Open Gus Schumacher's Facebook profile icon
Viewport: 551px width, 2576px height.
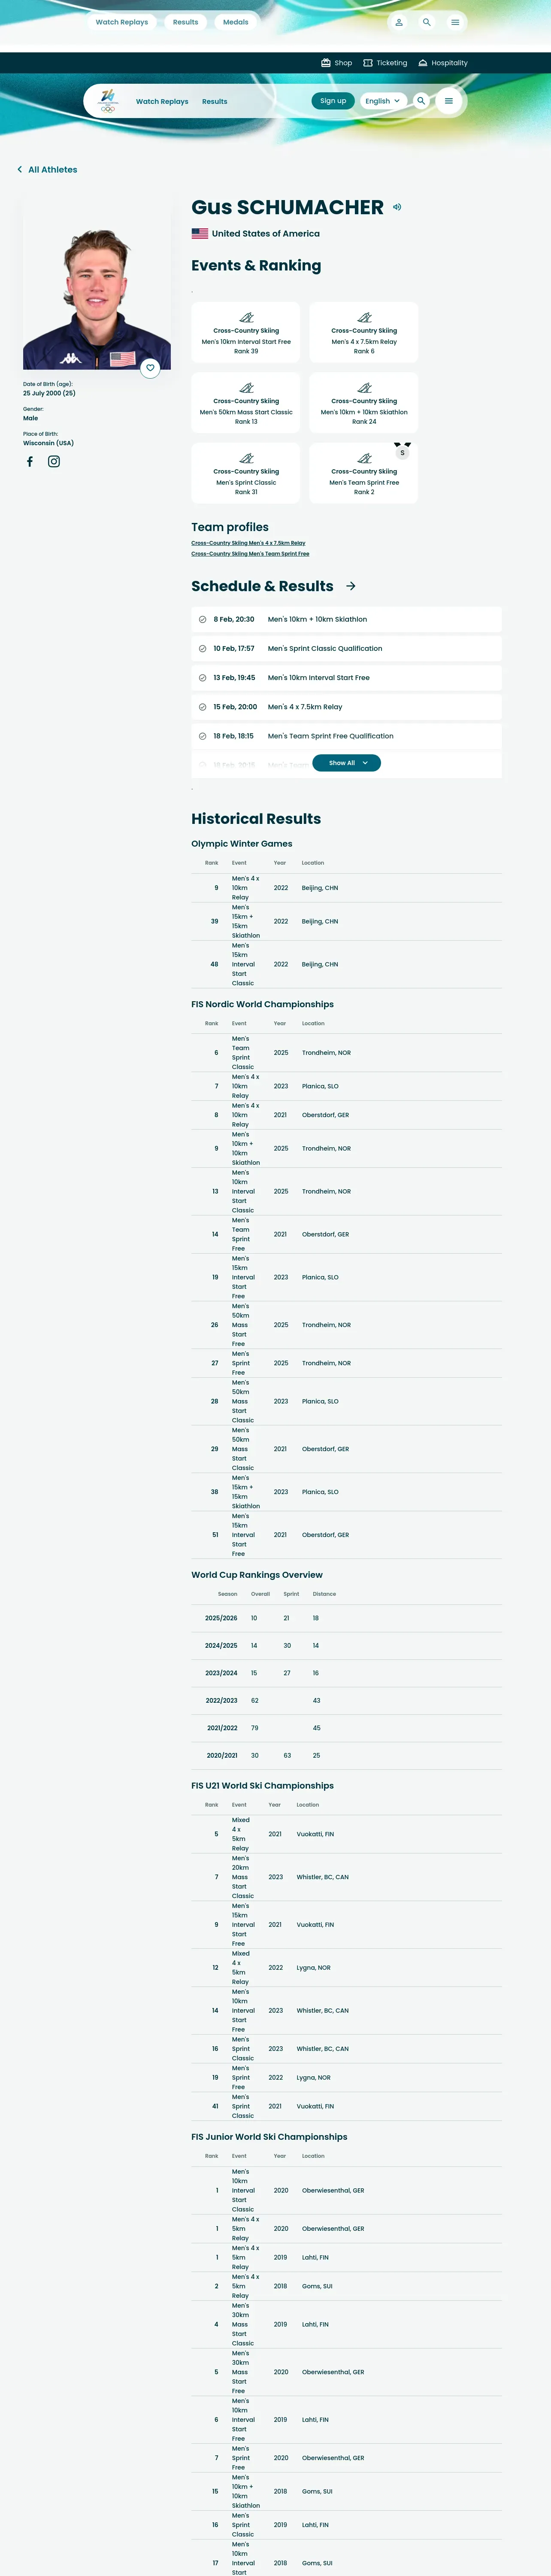tap(30, 461)
